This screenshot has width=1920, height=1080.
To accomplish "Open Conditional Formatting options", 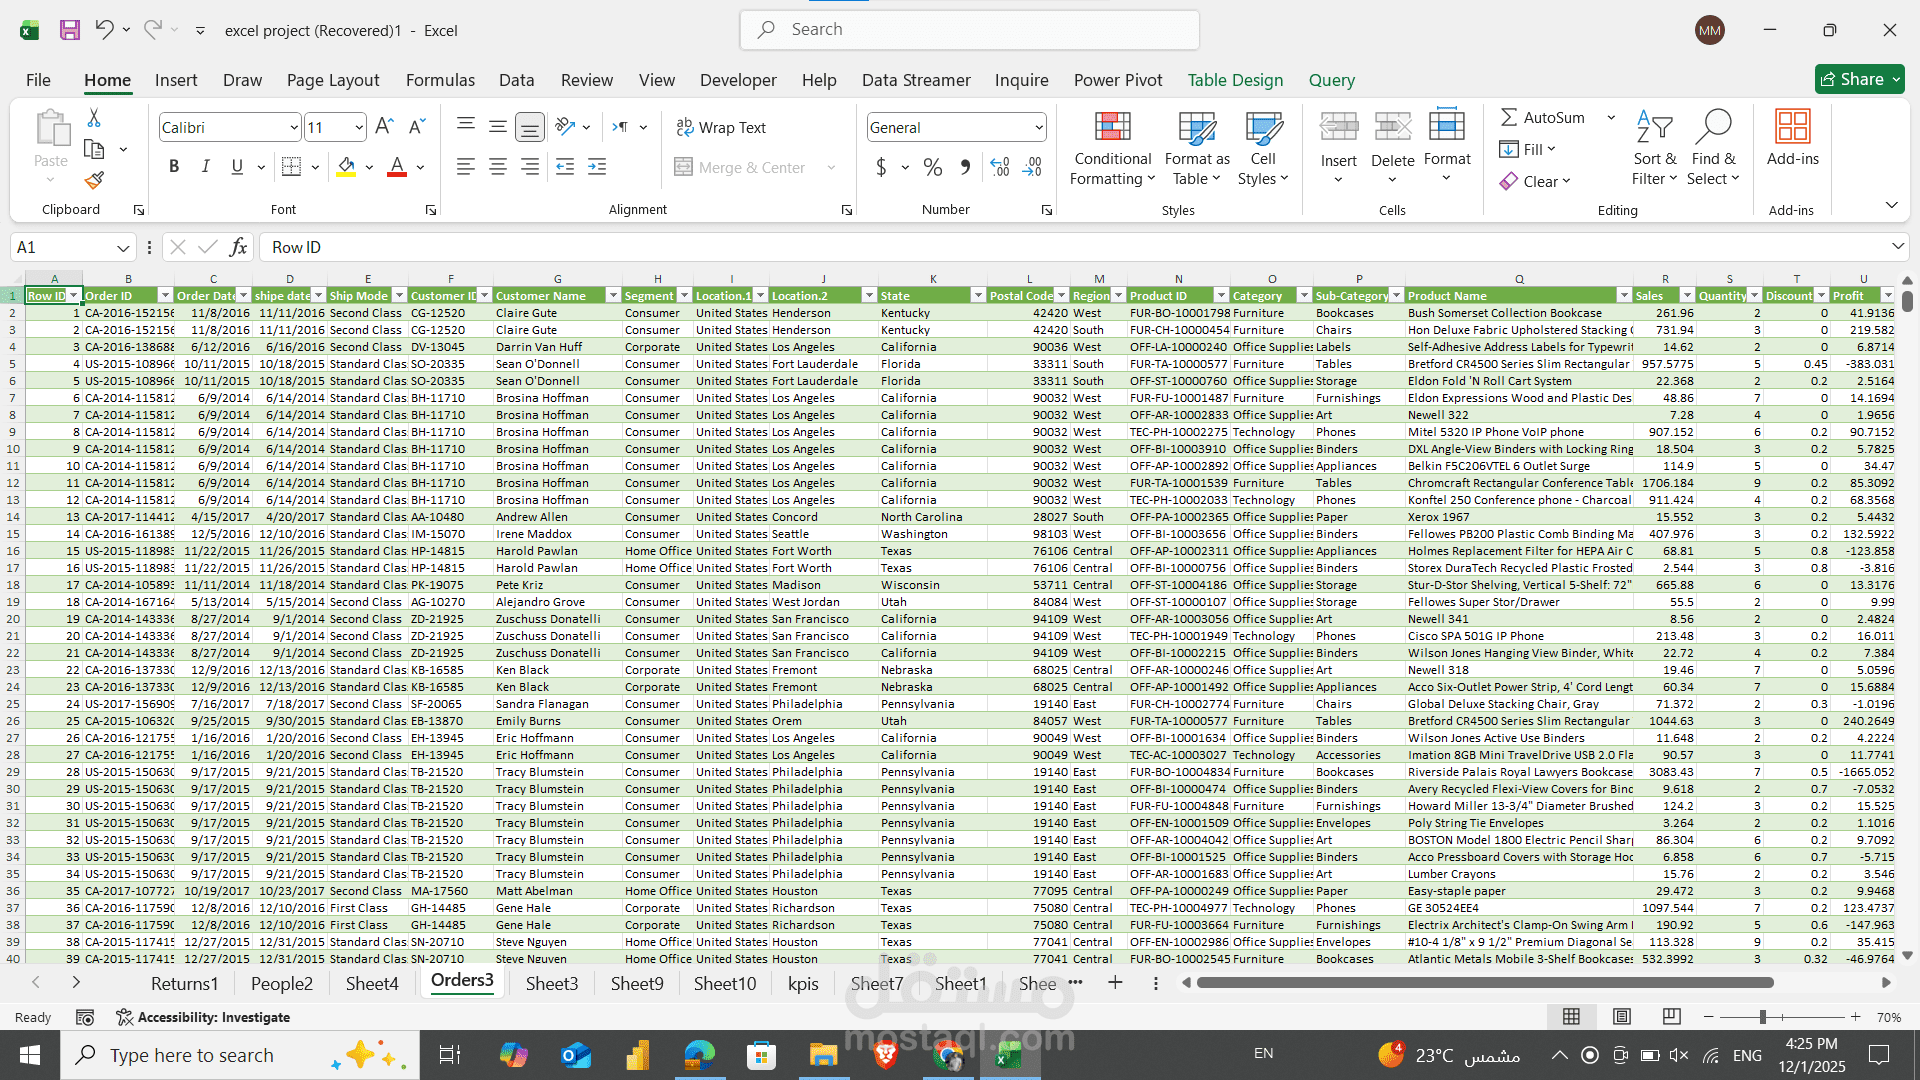I will (1112, 146).
